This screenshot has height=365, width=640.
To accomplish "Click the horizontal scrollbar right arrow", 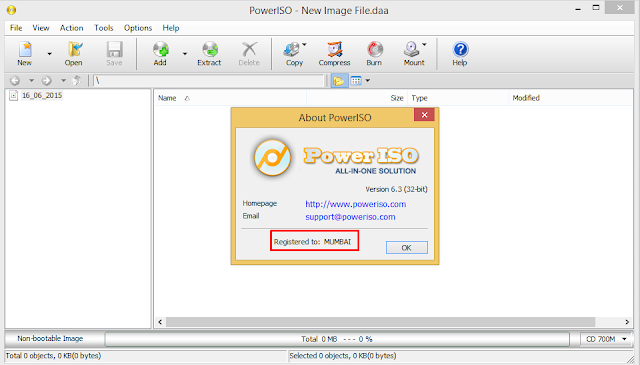I will [x=627, y=322].
